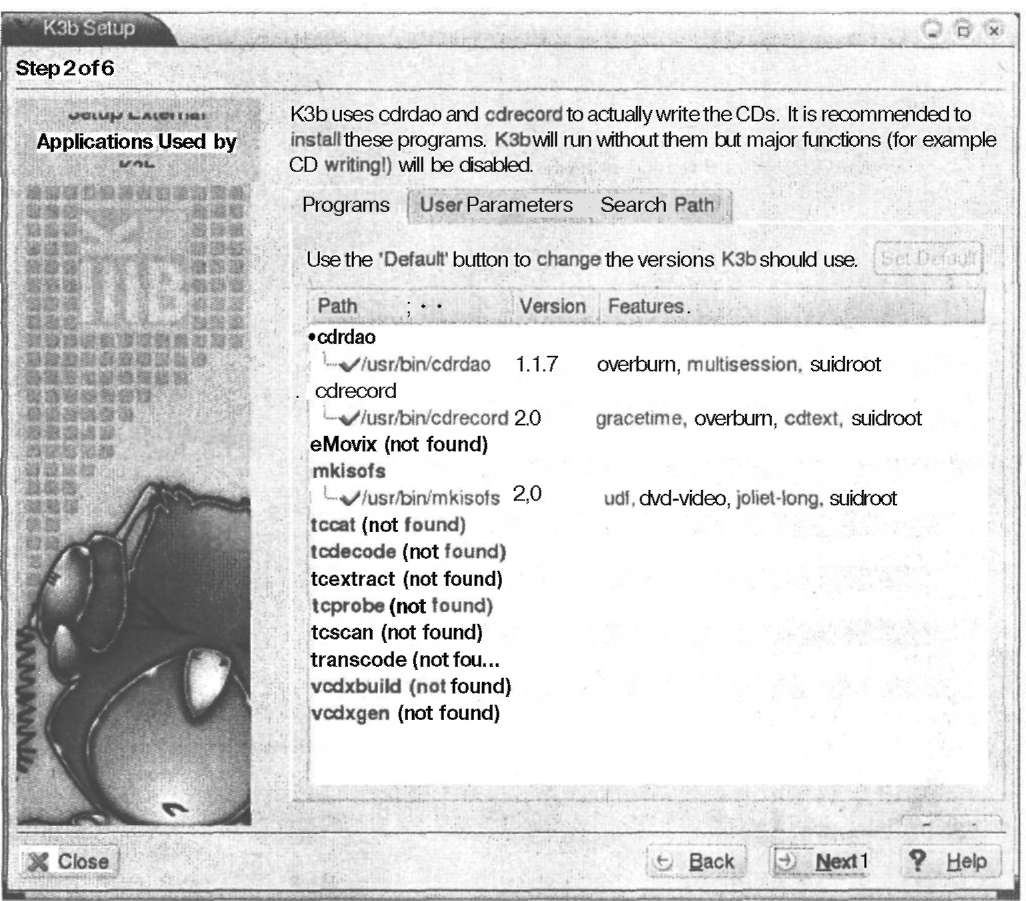
Task: Click the checkmark beside /usr/bin/cdrdao
Action: [350, 364]
